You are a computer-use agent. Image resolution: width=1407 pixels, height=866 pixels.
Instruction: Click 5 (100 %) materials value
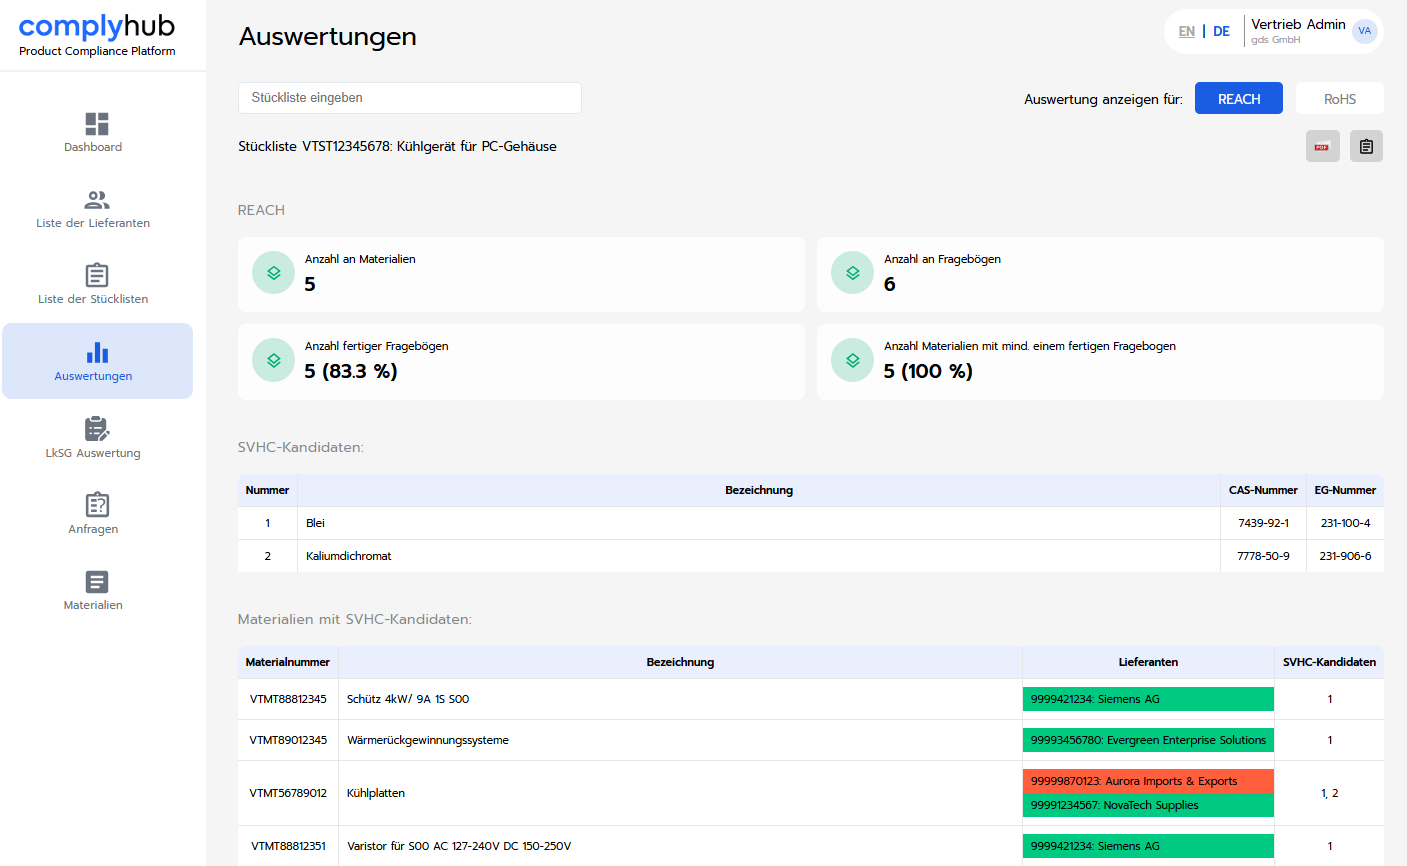point(928,371)
